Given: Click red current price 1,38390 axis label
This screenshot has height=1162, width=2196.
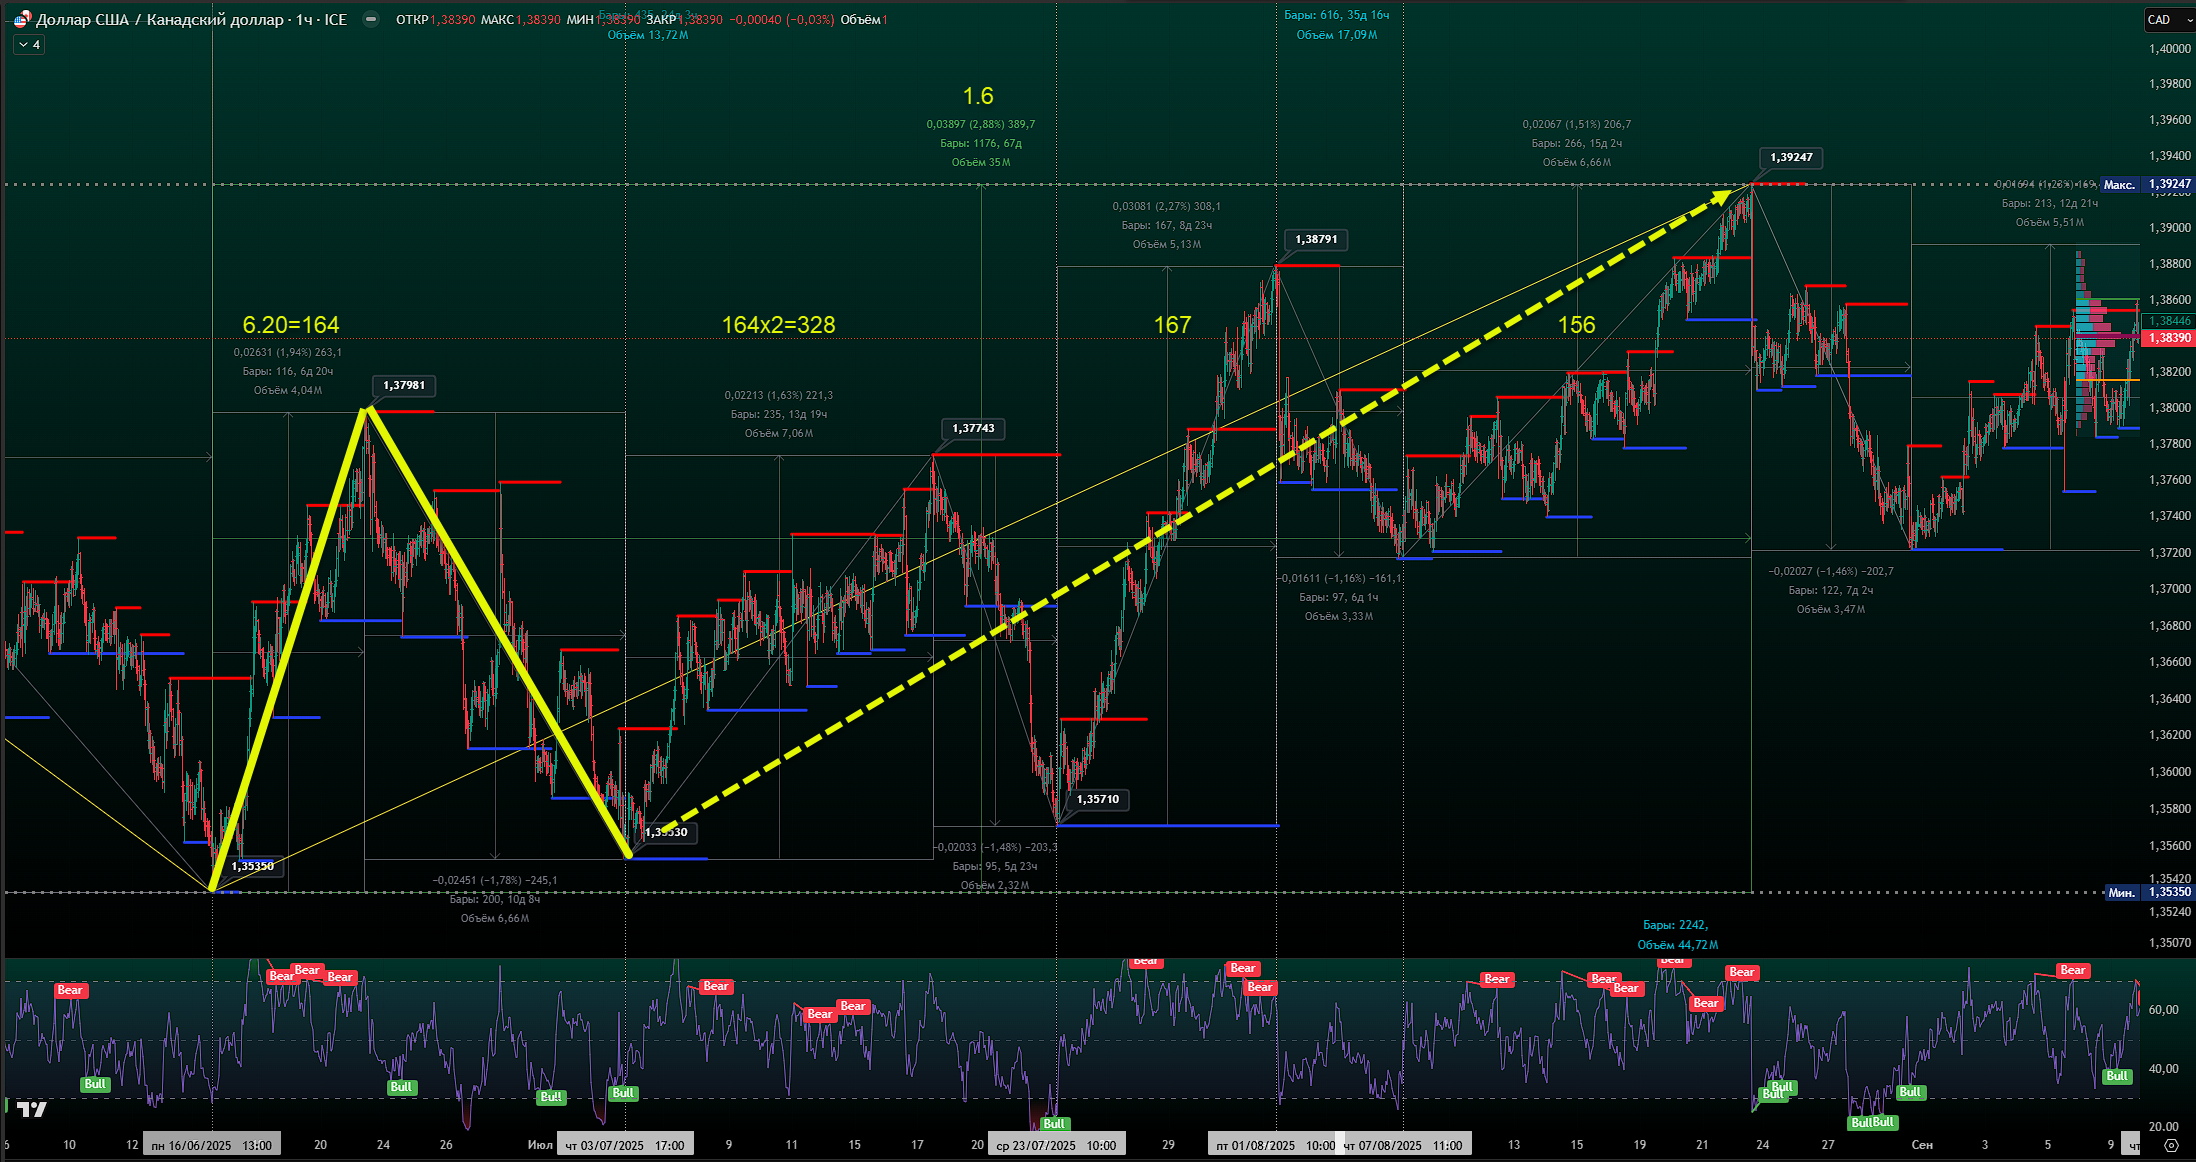Looking at the screenshot, I should 2169,338.
